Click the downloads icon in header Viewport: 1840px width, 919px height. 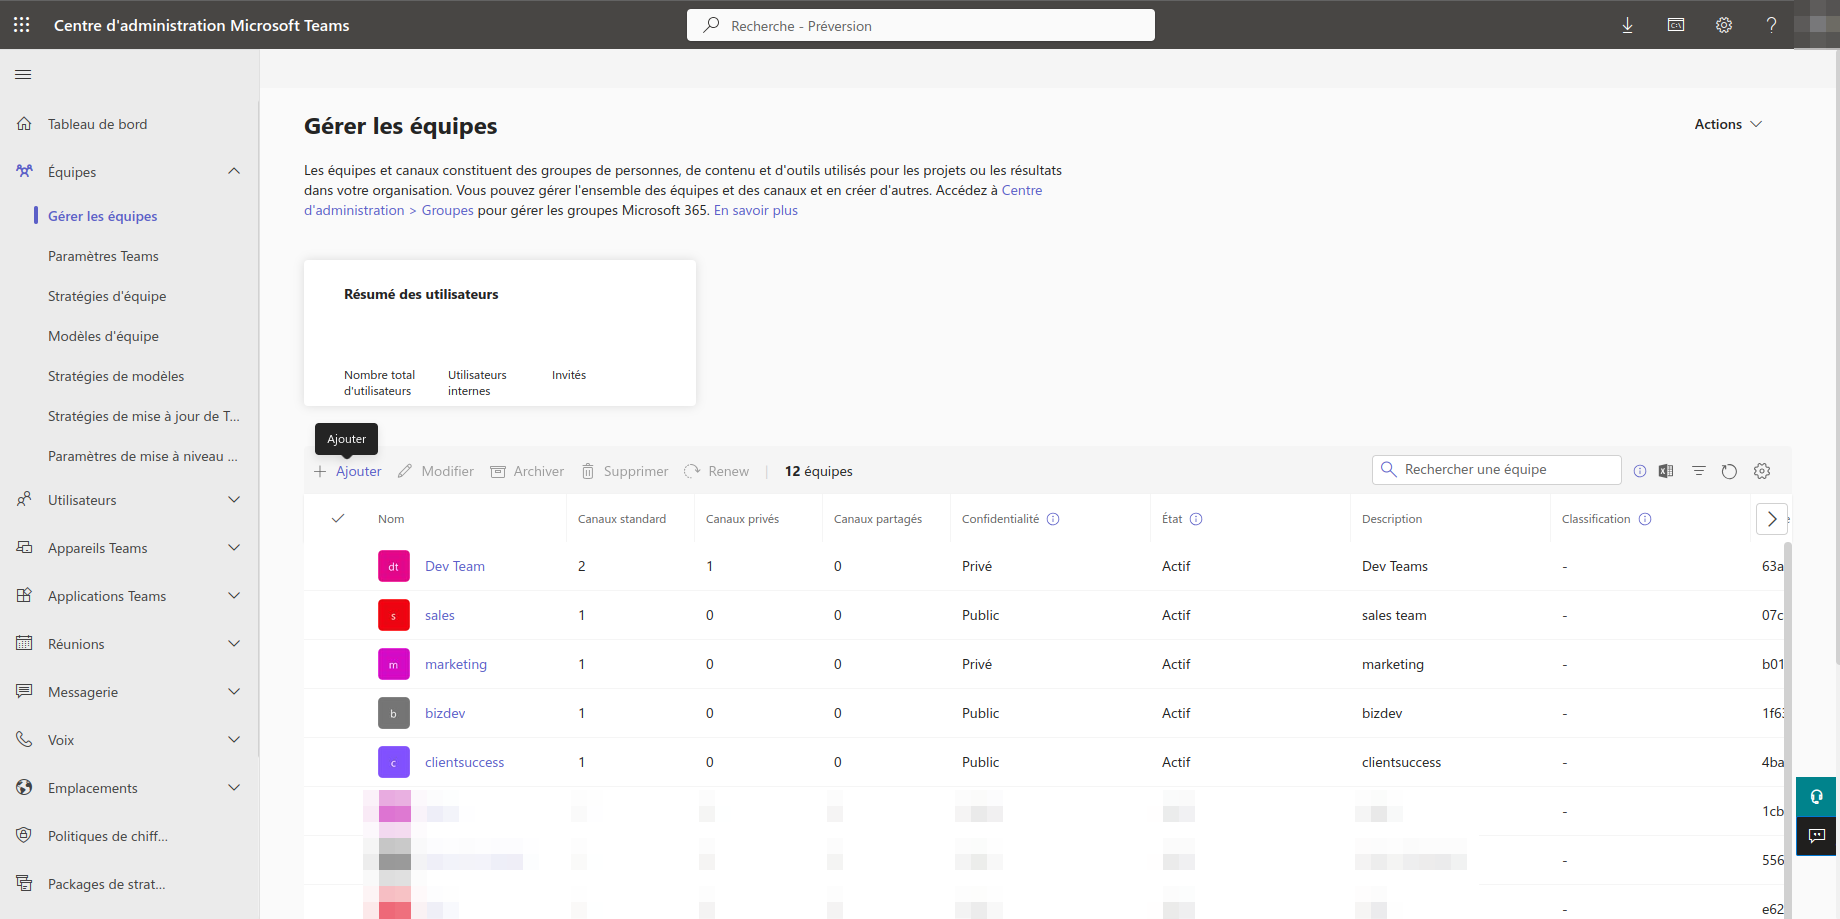click(1628, 25)
